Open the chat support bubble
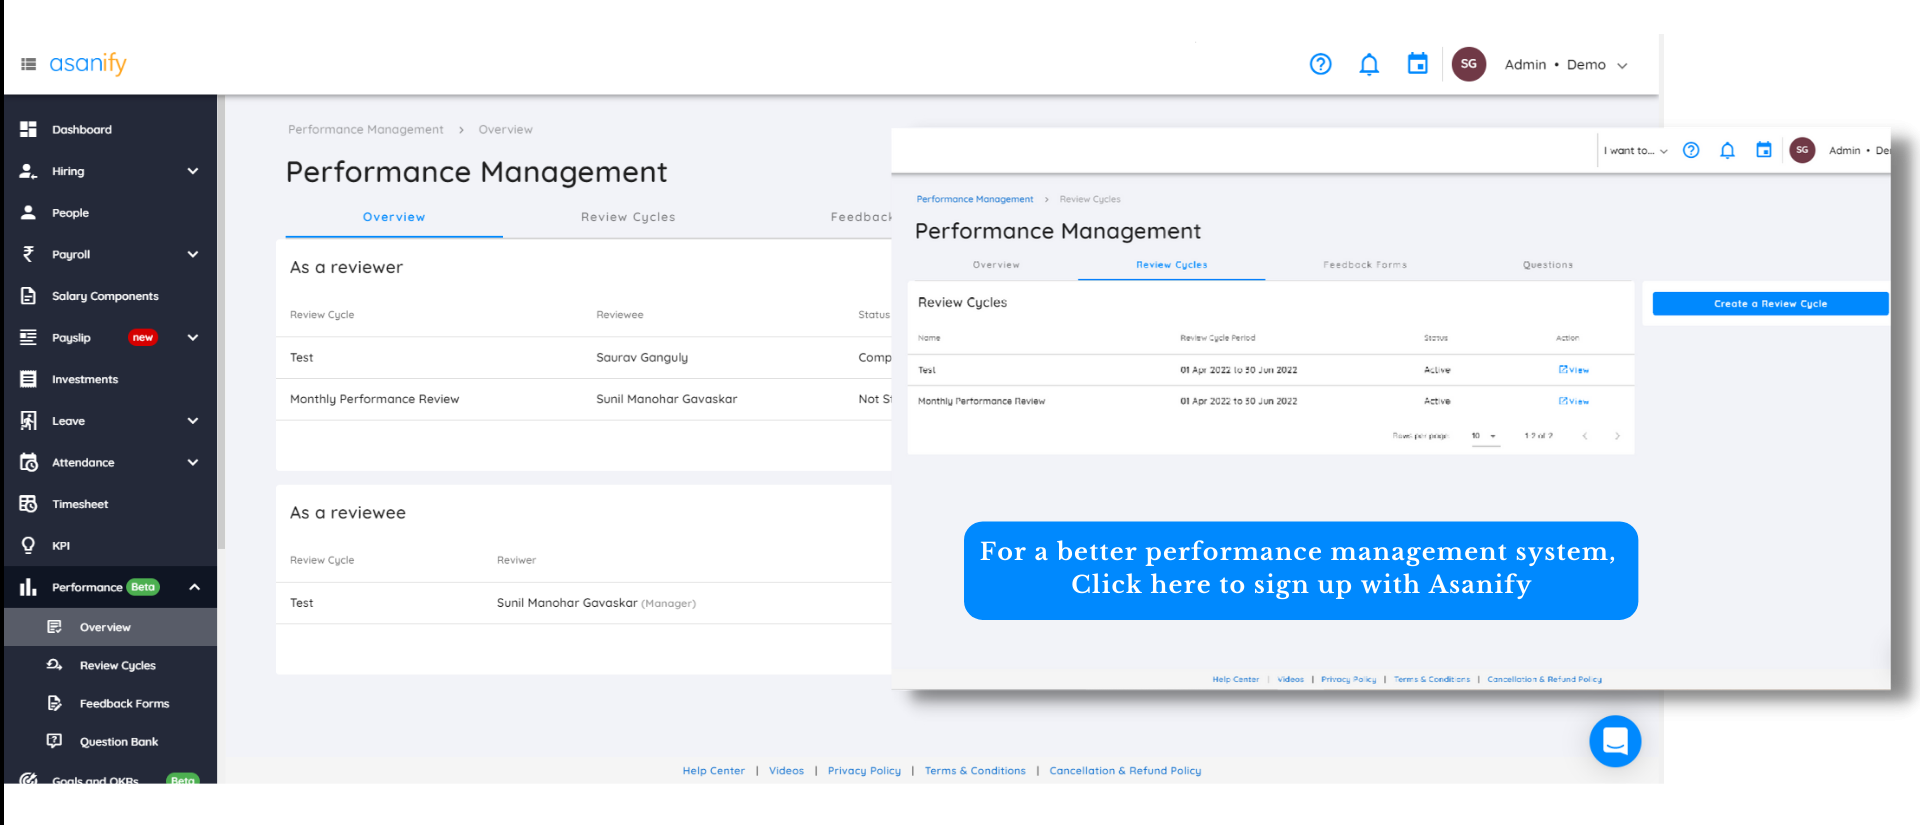The image size is (1920, 825). (1615, 741)
